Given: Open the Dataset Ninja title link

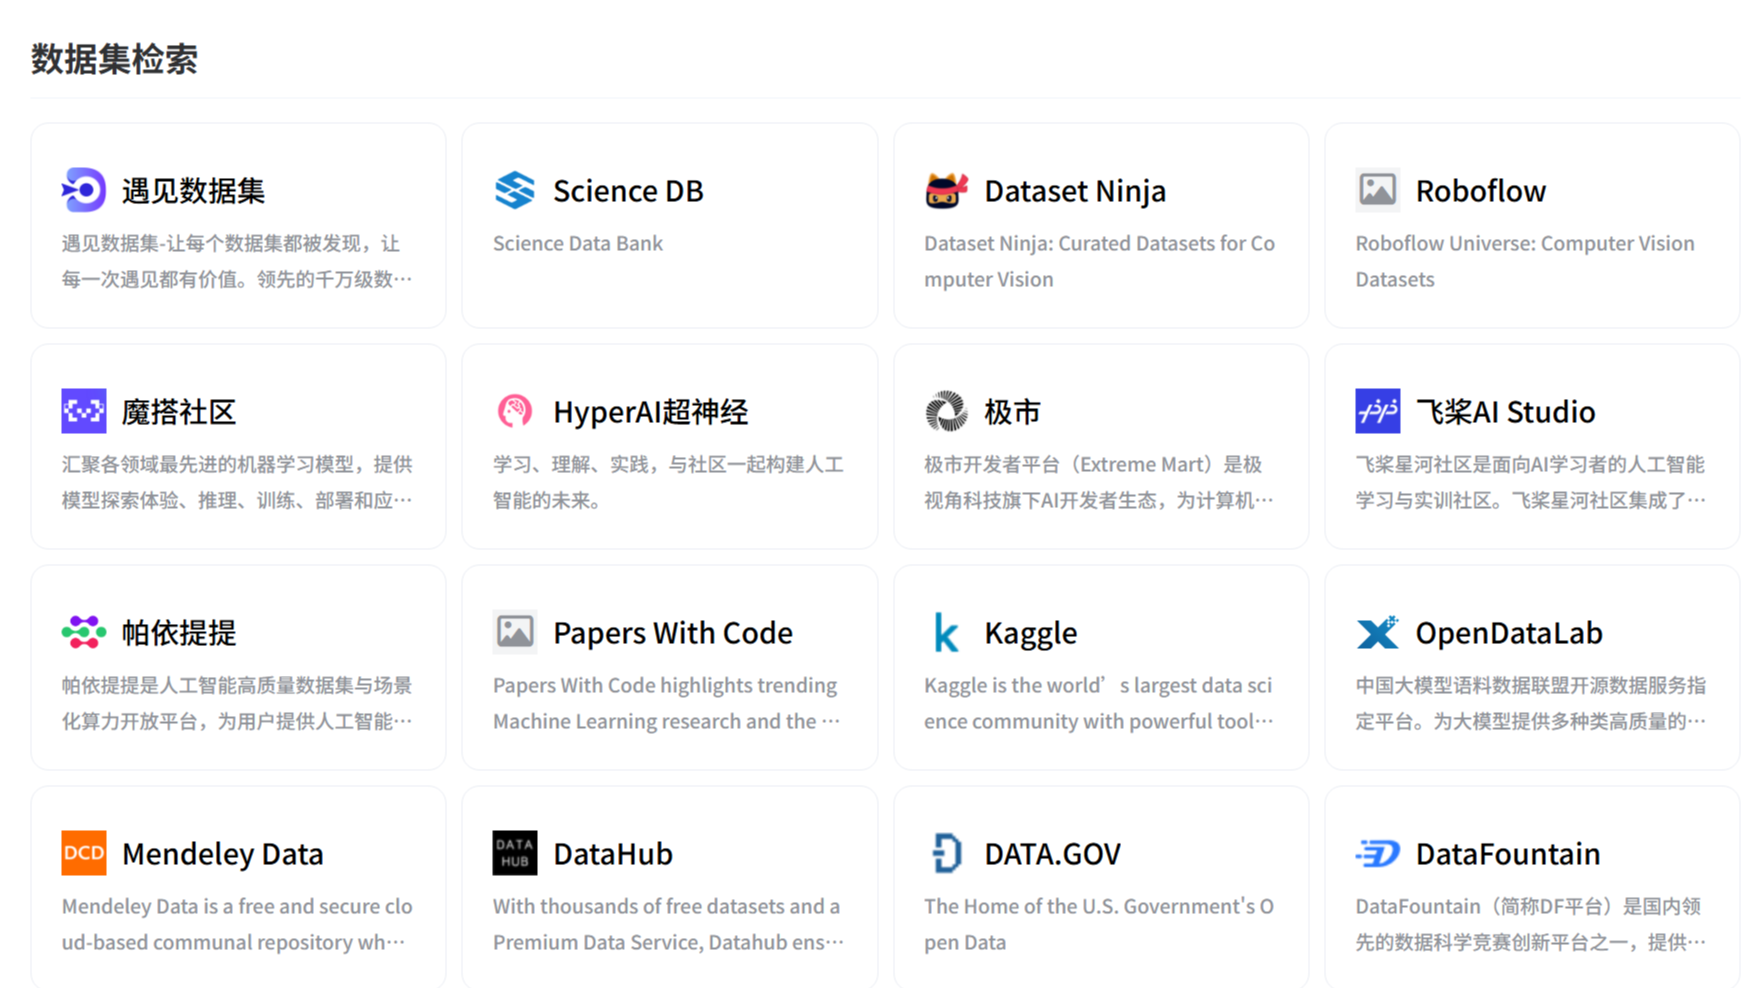Looking at the screenshot, I should coord(1075,191).
